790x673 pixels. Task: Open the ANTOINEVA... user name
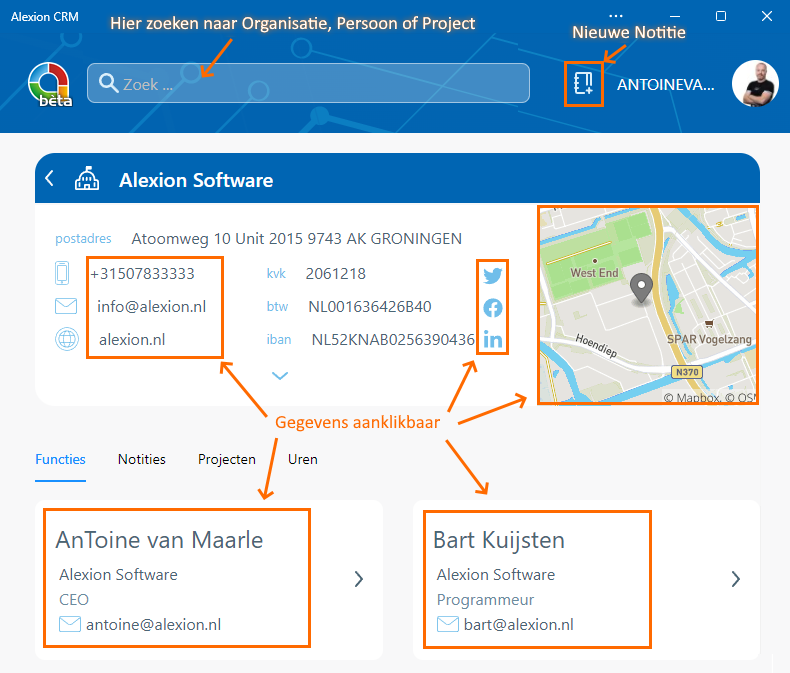point(666,85)
